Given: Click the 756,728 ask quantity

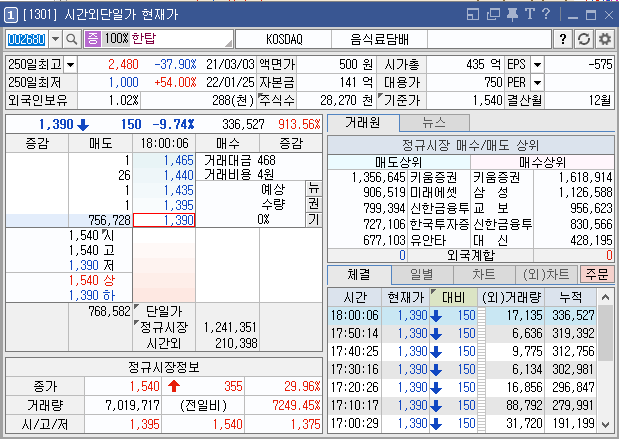Looking at the screenshot, I should point(109,220).
